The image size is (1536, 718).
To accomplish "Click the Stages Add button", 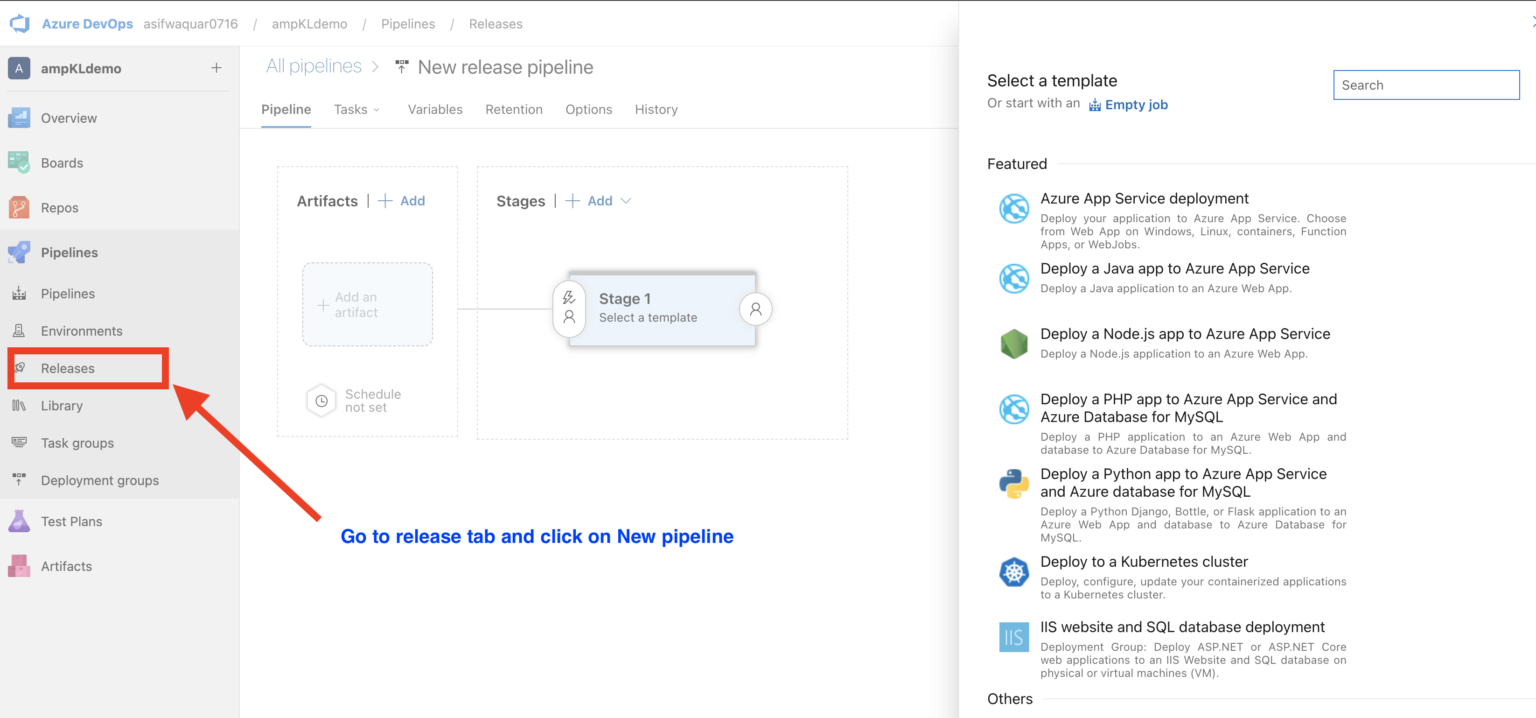I will tap(589, 201).
